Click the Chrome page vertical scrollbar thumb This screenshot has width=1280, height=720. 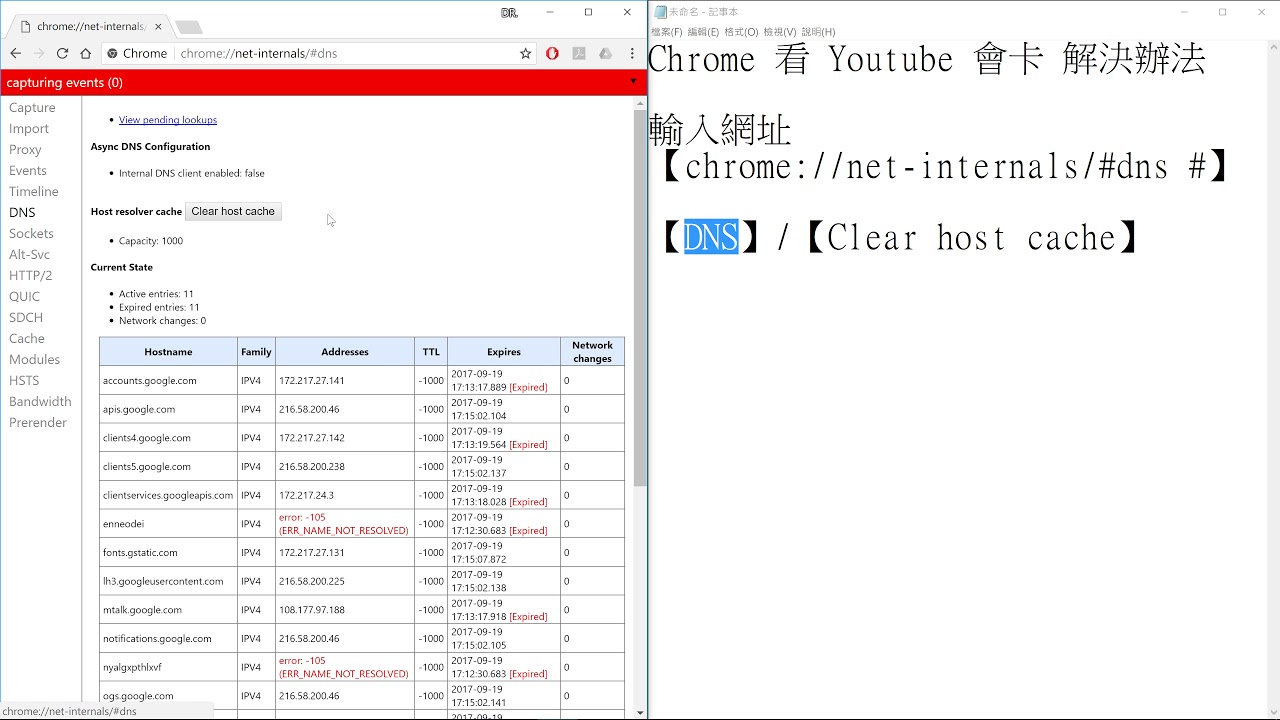pyautogui.click(x=640, y=300)
